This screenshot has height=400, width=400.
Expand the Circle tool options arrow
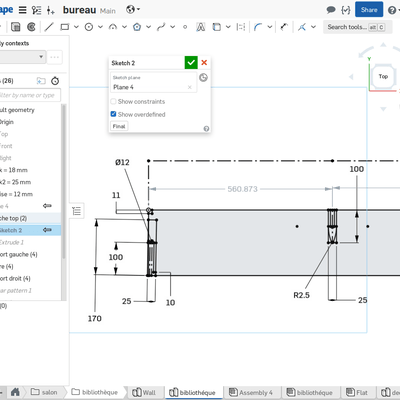[100, 27]
